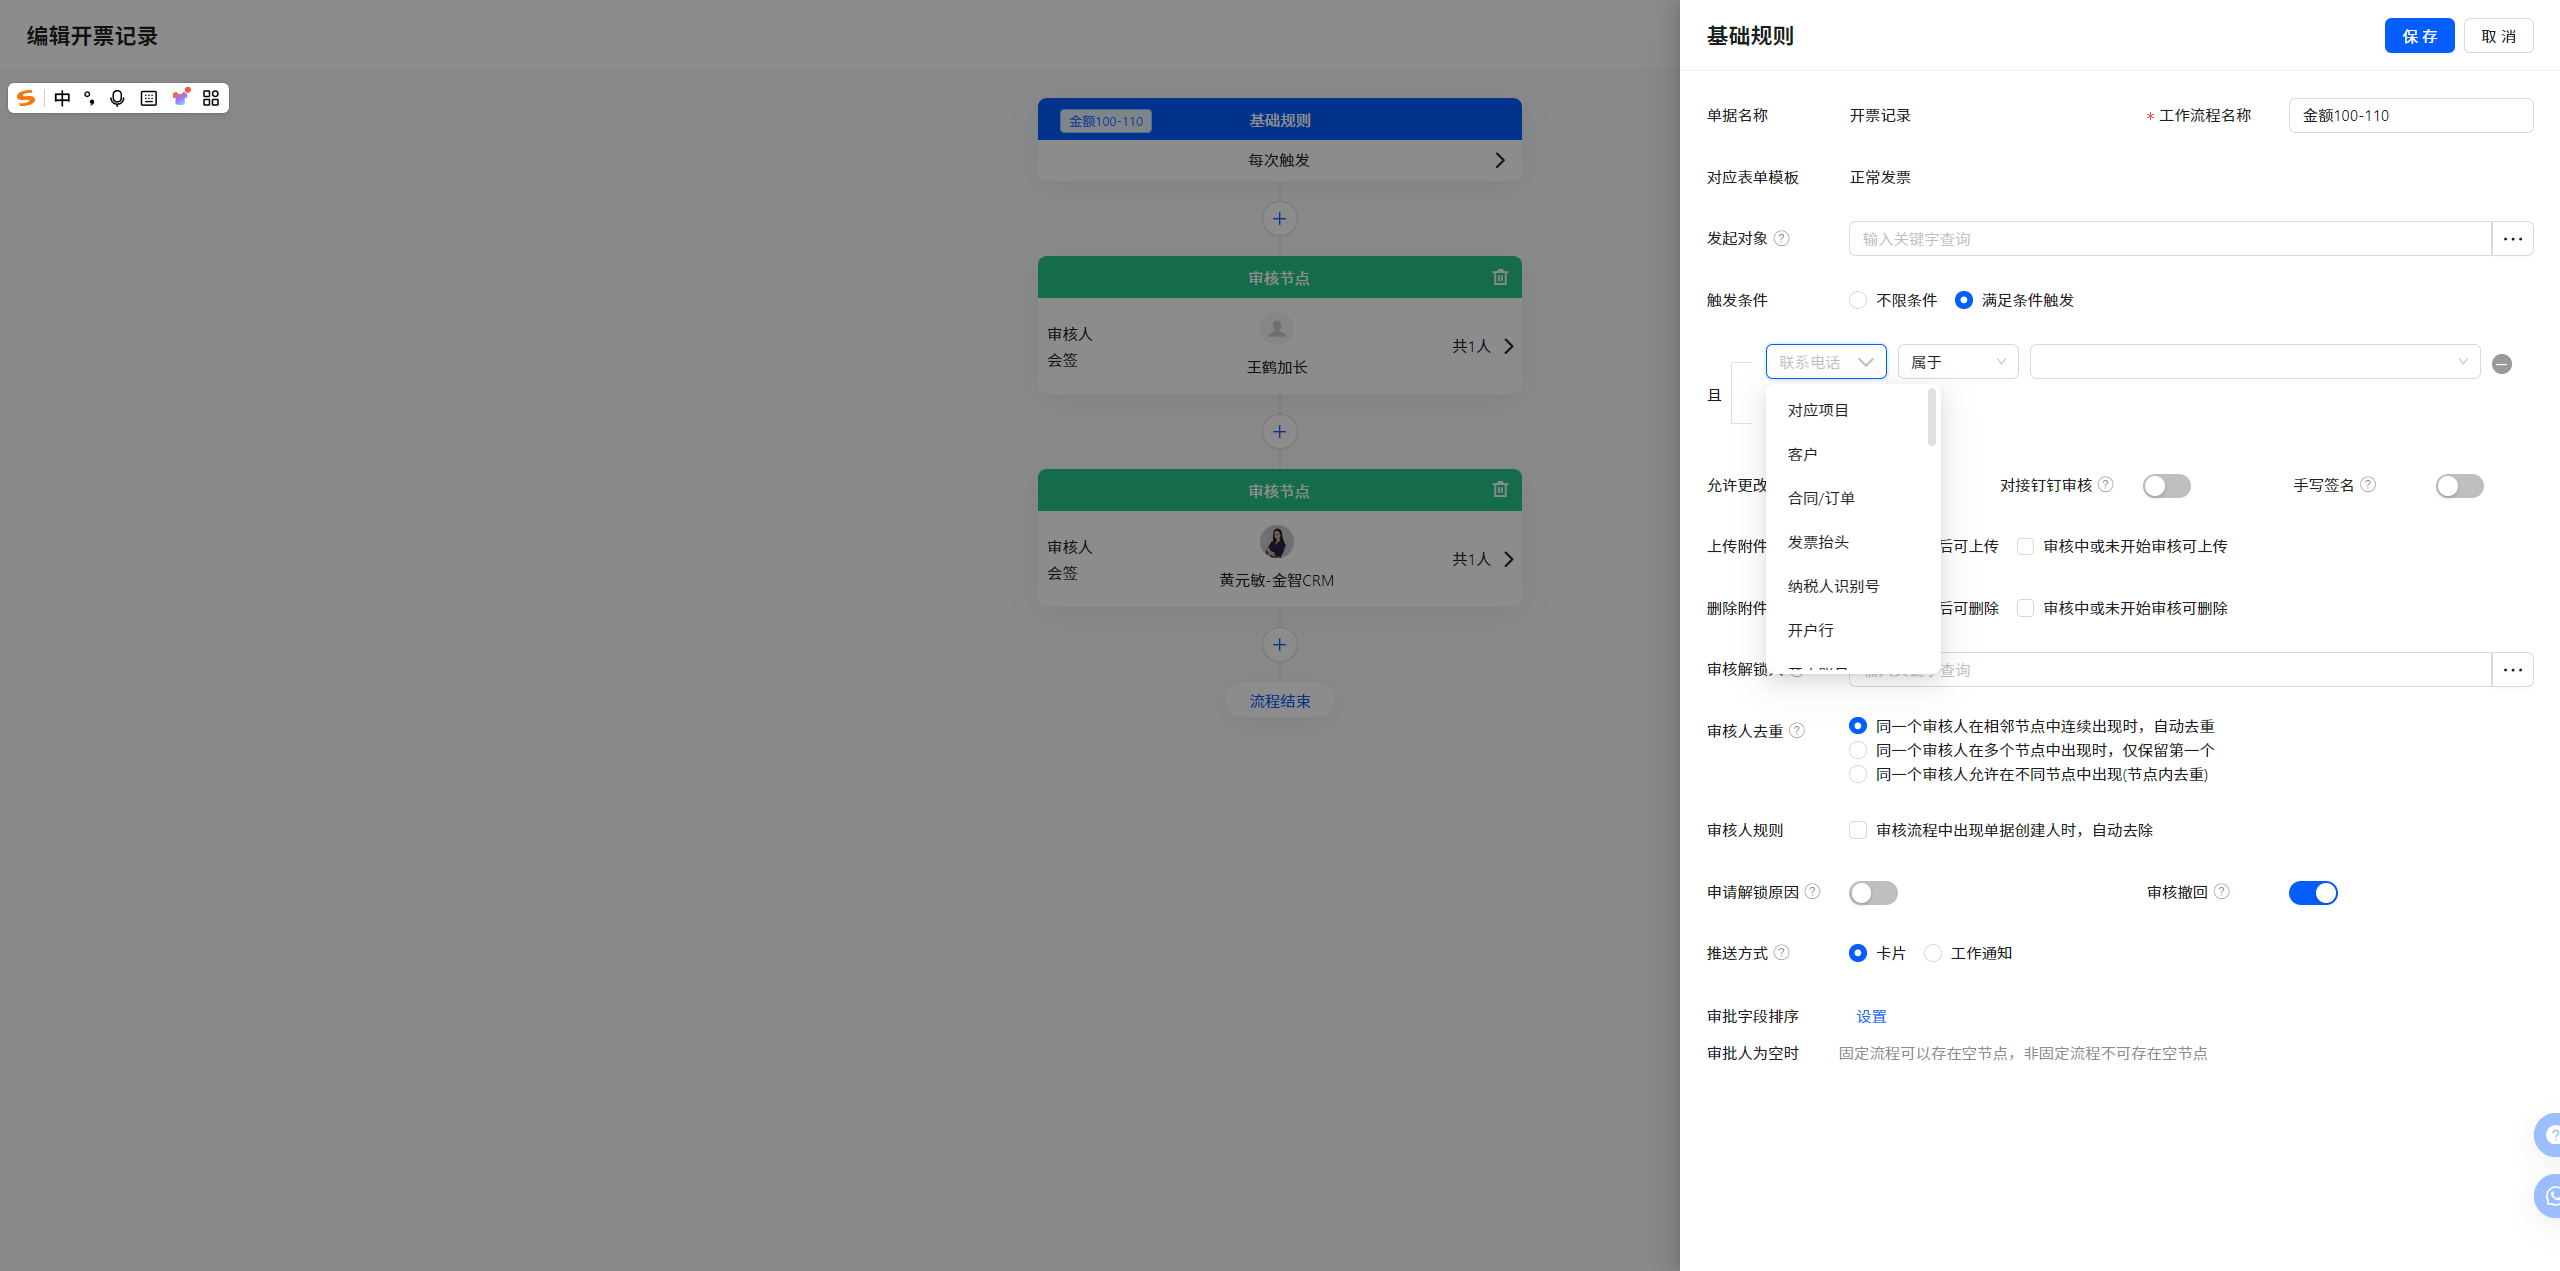This screenshot has height=1271, width=2560.
Task: Add a node below 基础规则 with plus
Action: point(1279,219)
